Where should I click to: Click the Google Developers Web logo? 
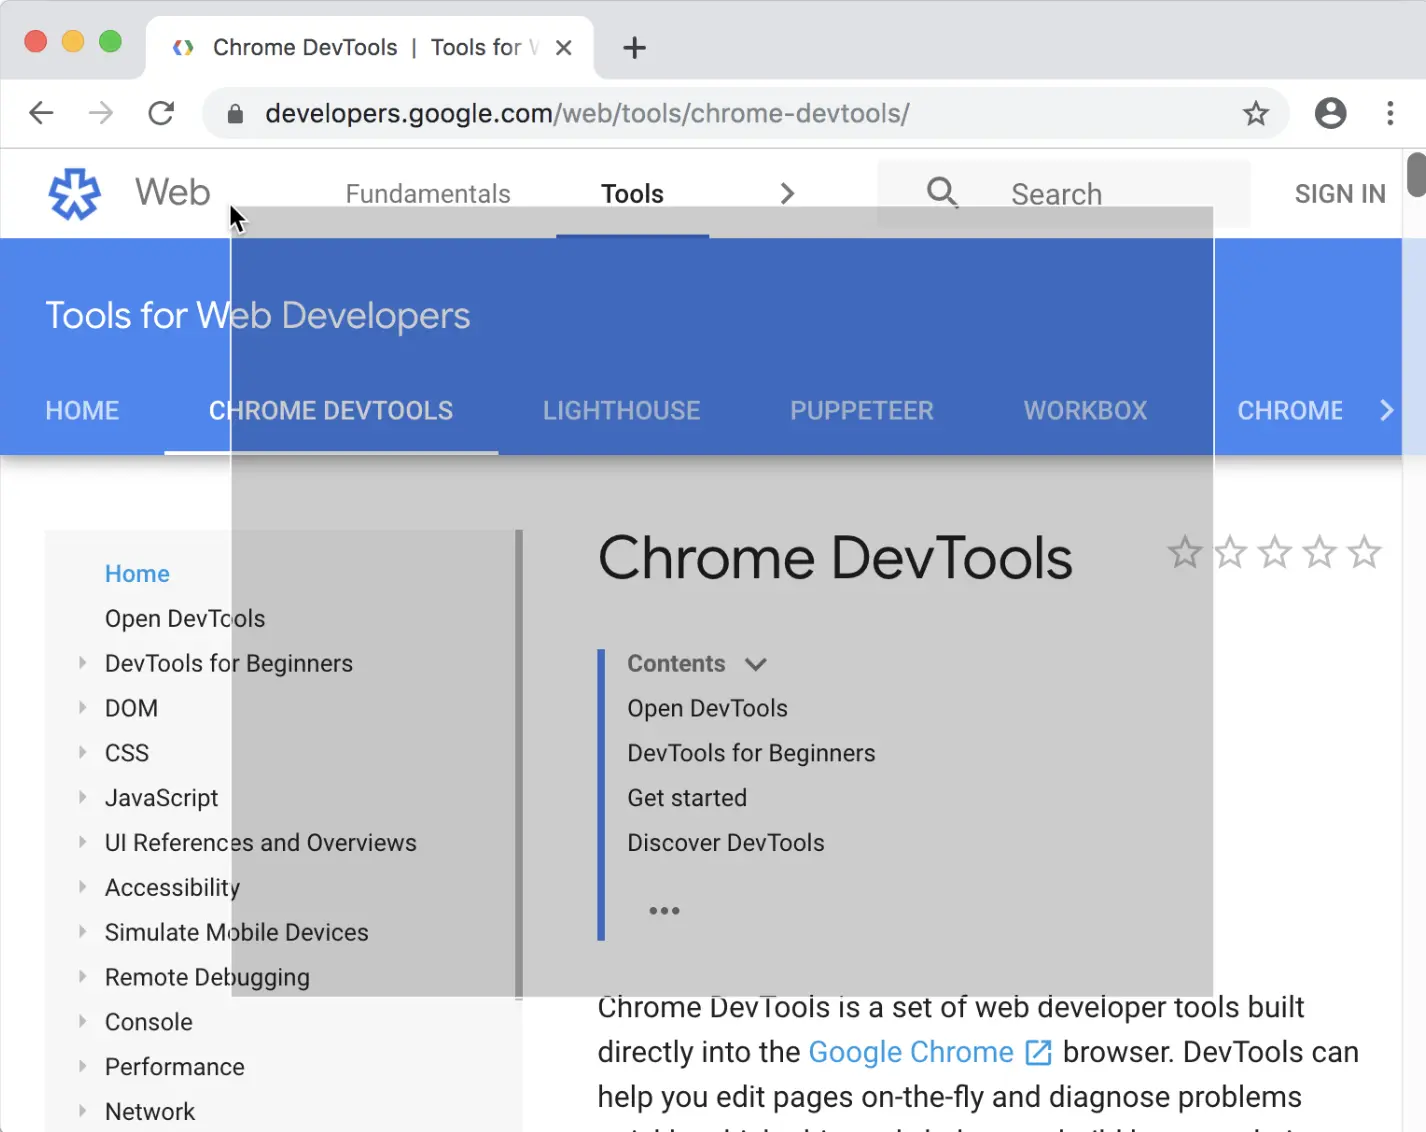[x=75, y=193]
